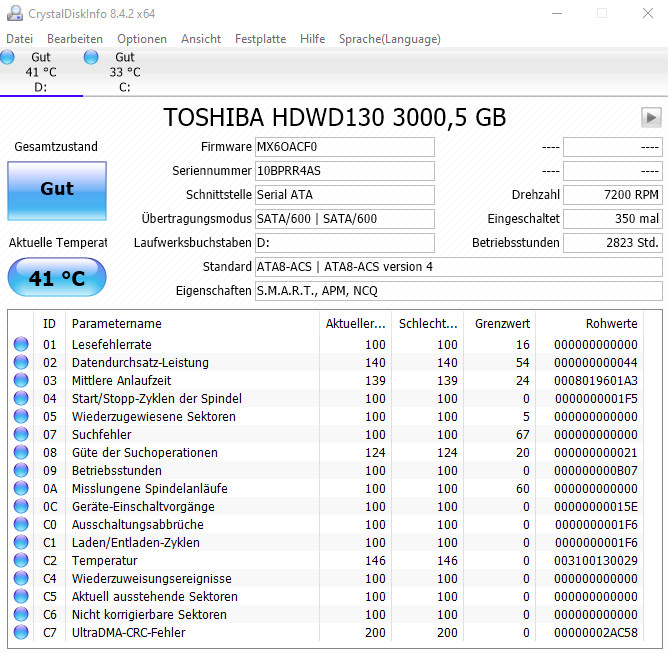Click status orb for Nicht korrigierbare Sektoren
Screen dimensions: 668x653
21,614
